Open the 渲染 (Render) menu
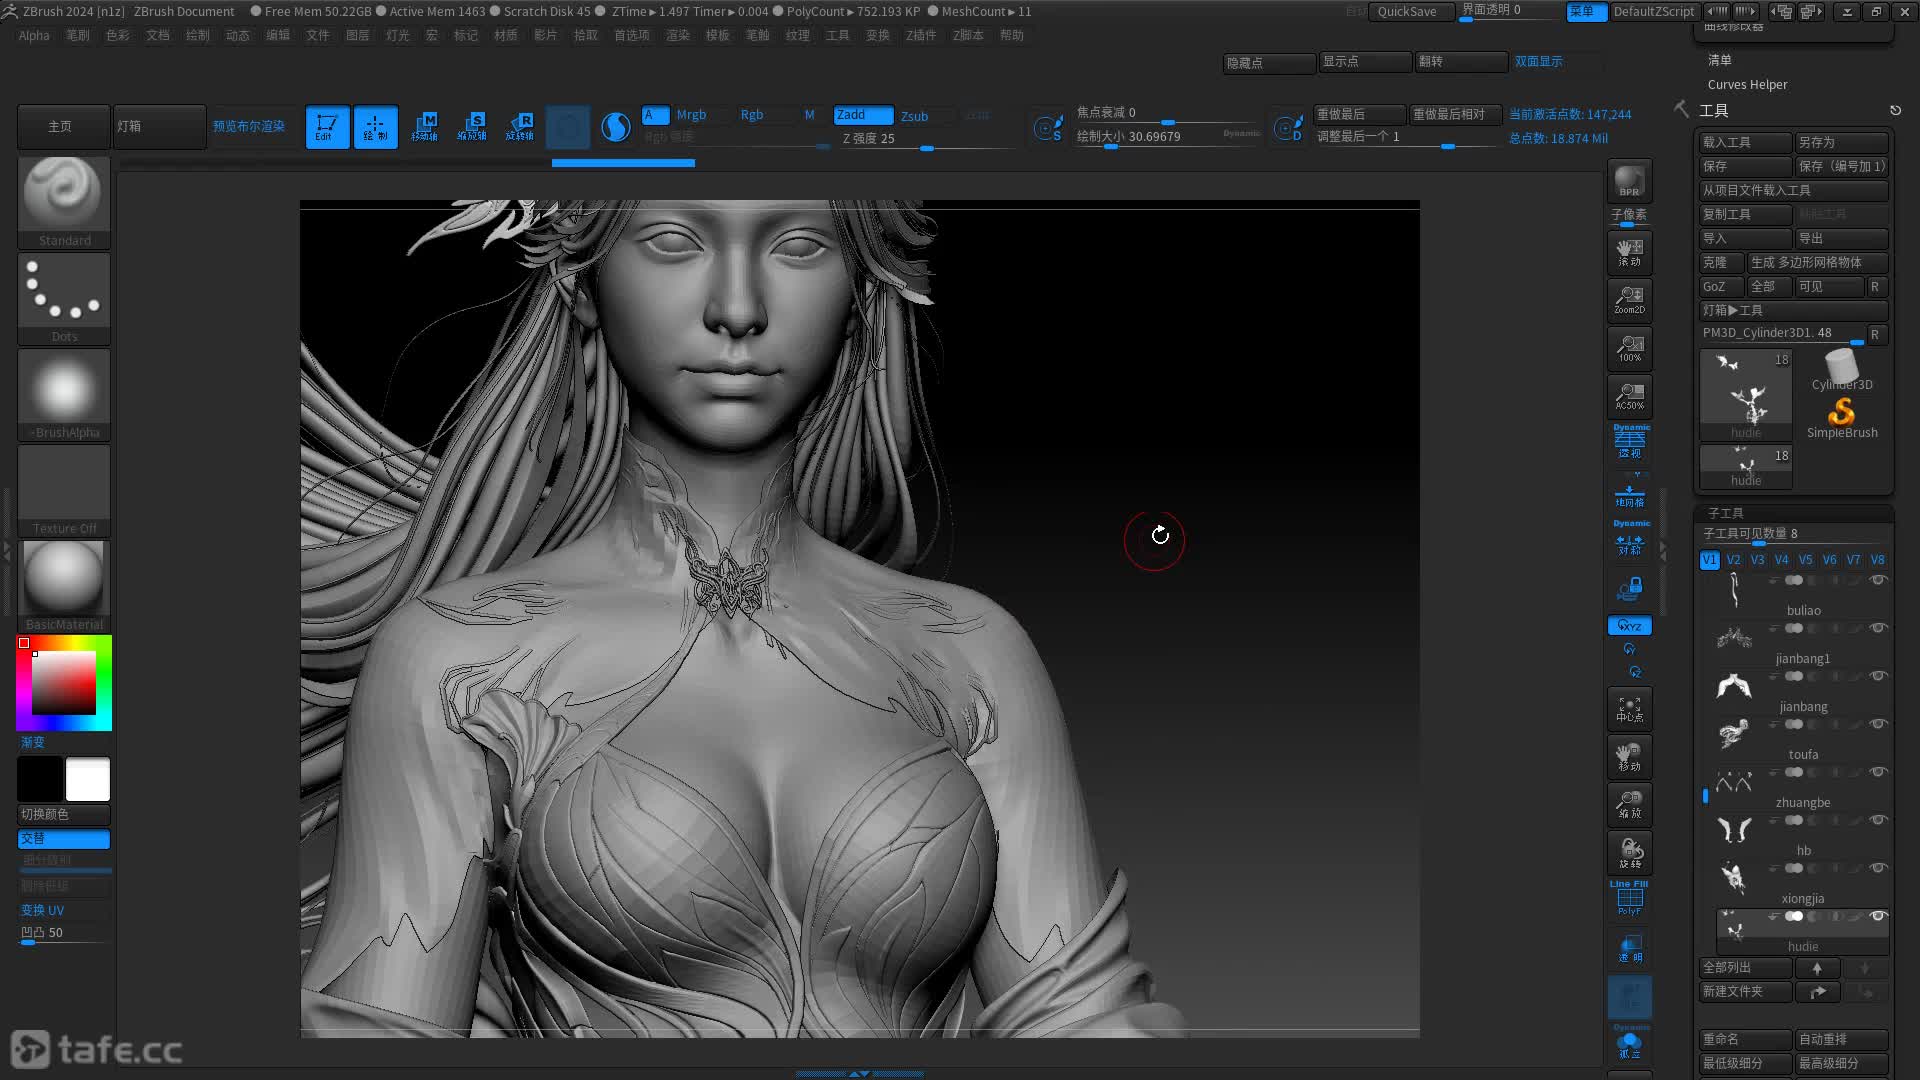Image resolution: width=1920 pixels, height=1080 pixels. tap(678, 35)
